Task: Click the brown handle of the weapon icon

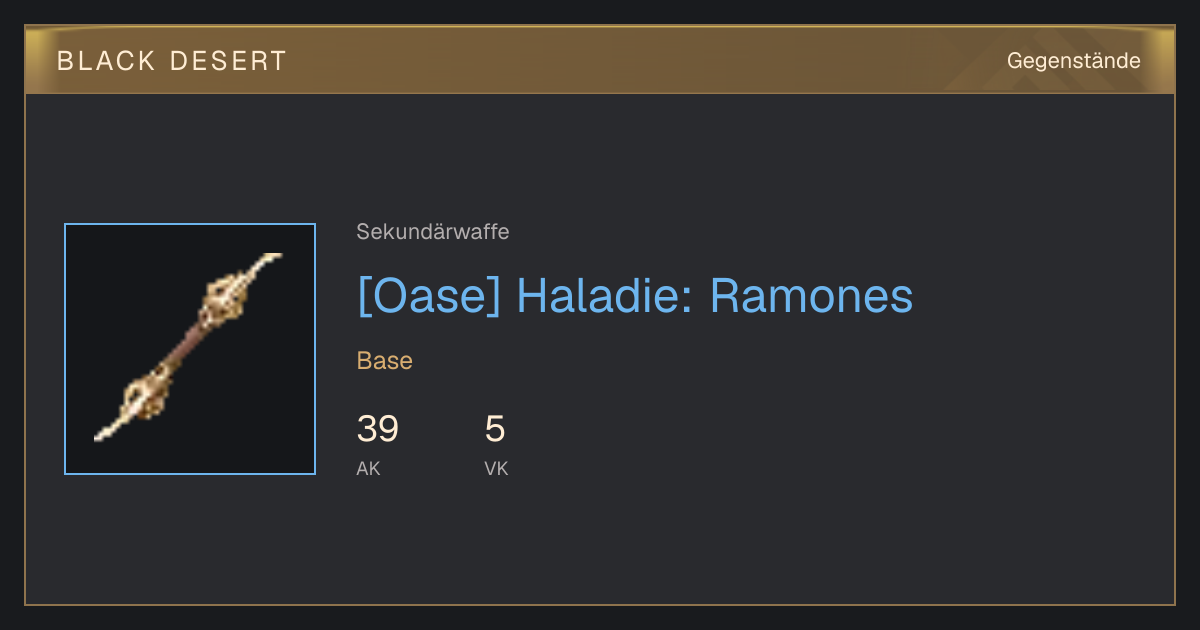Action: 183,343
